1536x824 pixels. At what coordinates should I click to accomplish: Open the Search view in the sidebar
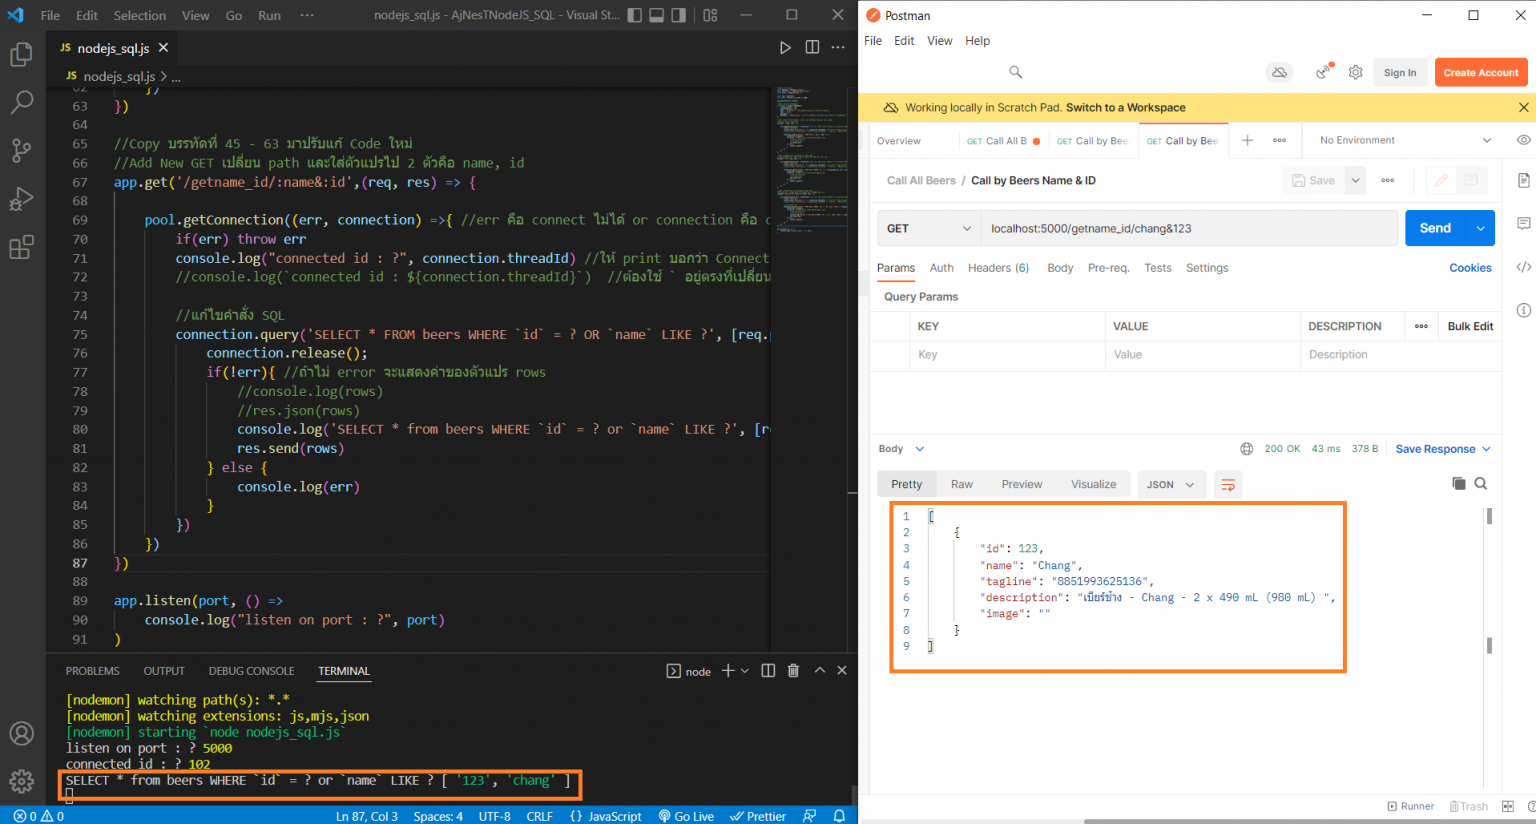click(x=22, y=101)
